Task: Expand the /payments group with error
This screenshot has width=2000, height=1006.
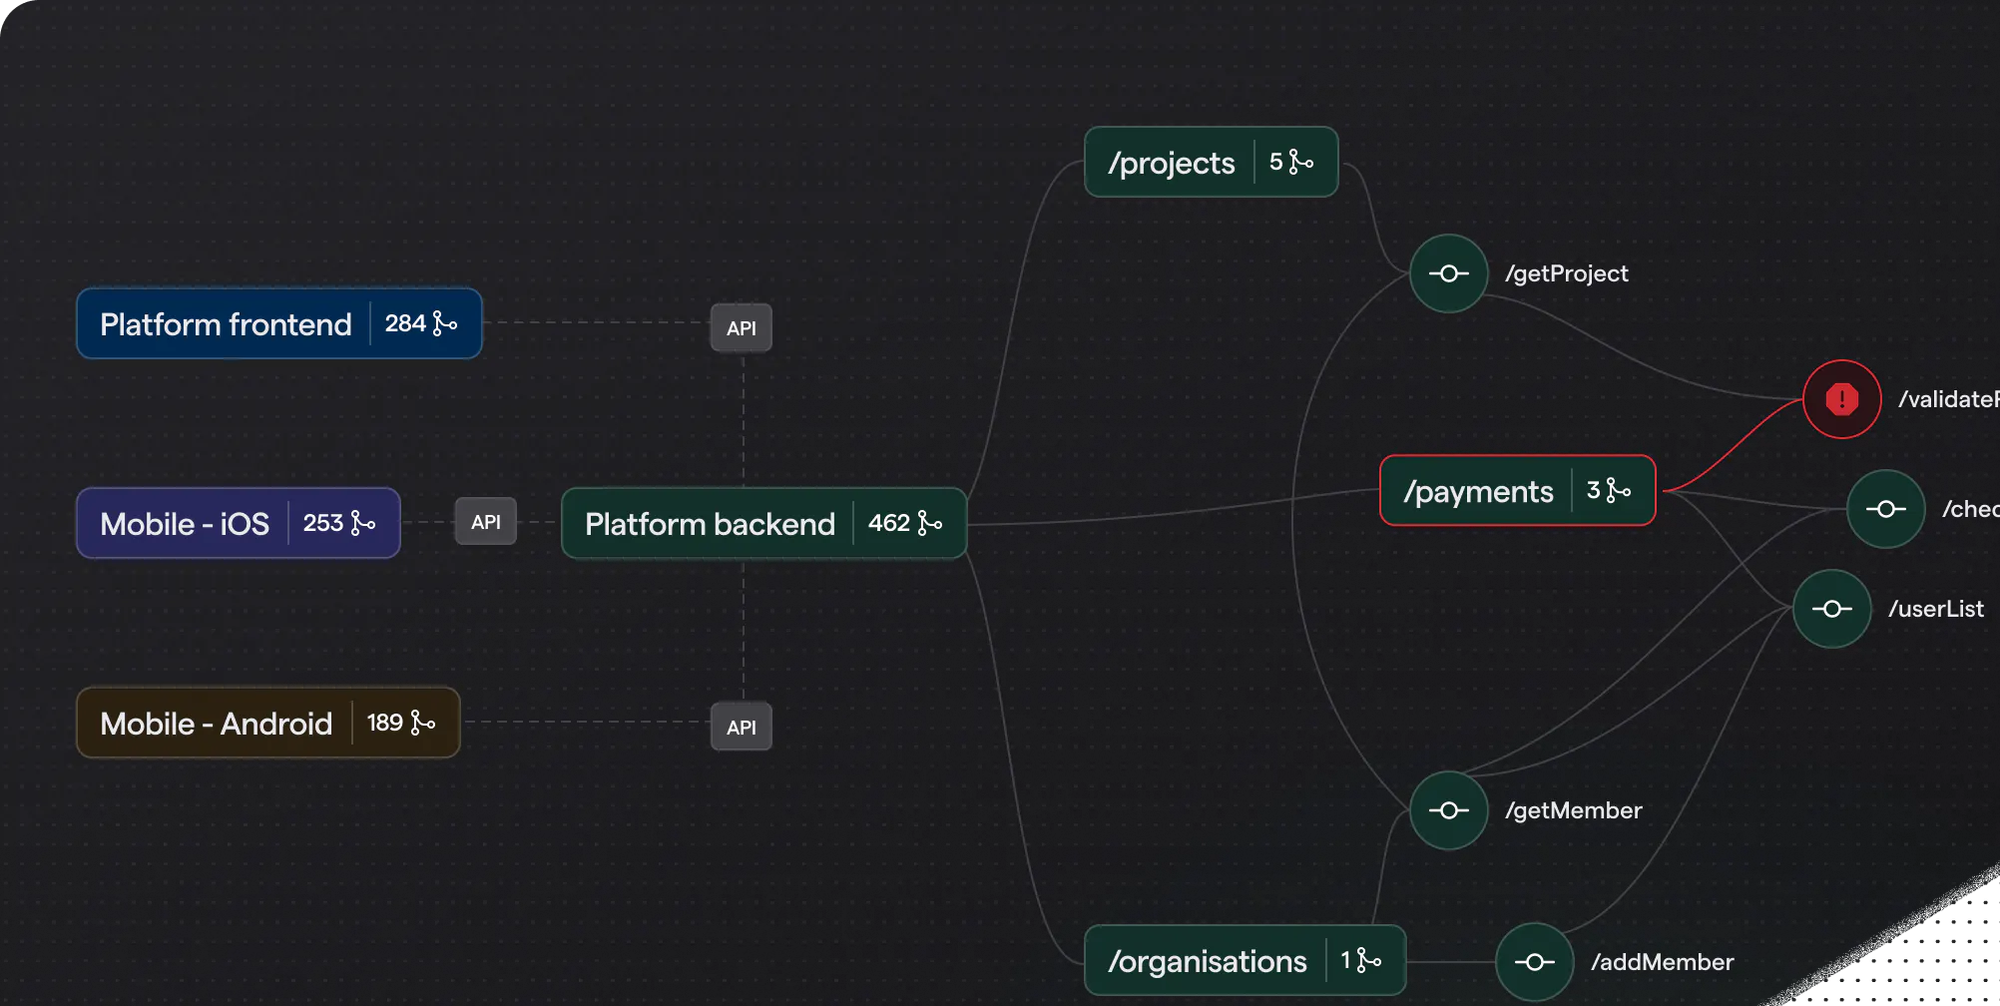Action: click(1518, 490)
